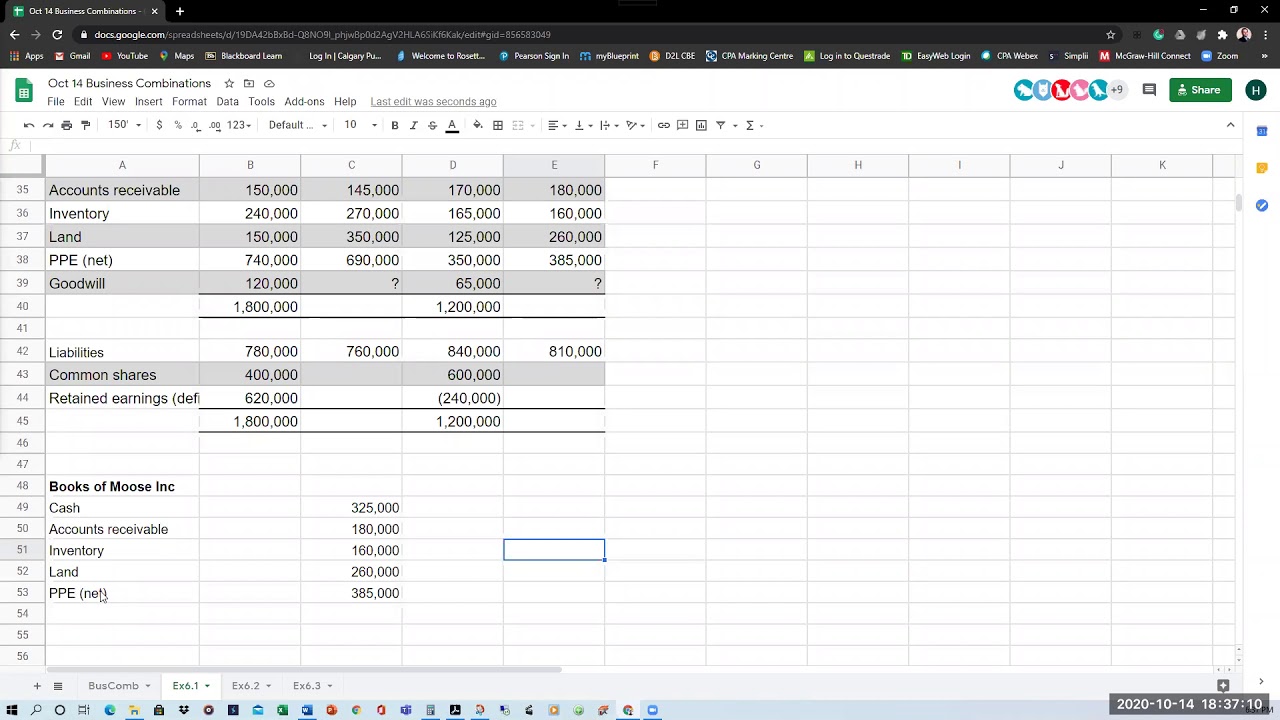The width and height of the screenshot is (1280, 720).
Task: Select the Goodwill cell
Action: (x=122, y=284)
